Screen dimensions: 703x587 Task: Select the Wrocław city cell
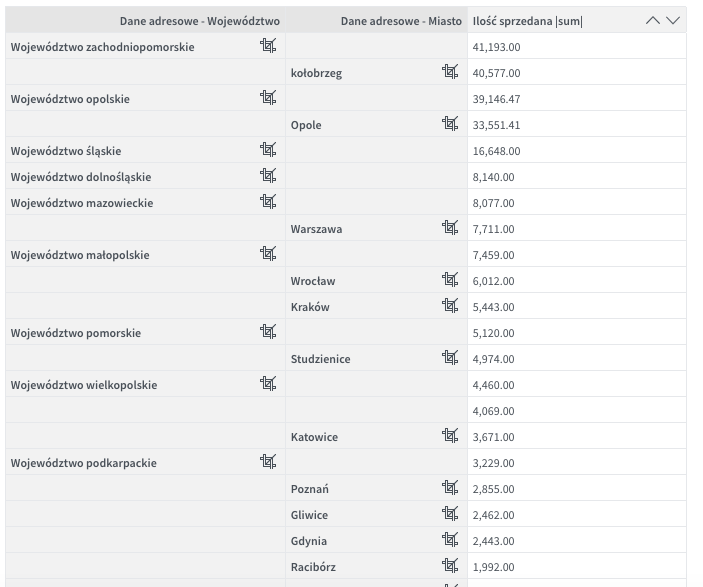(x=313, y=281)
